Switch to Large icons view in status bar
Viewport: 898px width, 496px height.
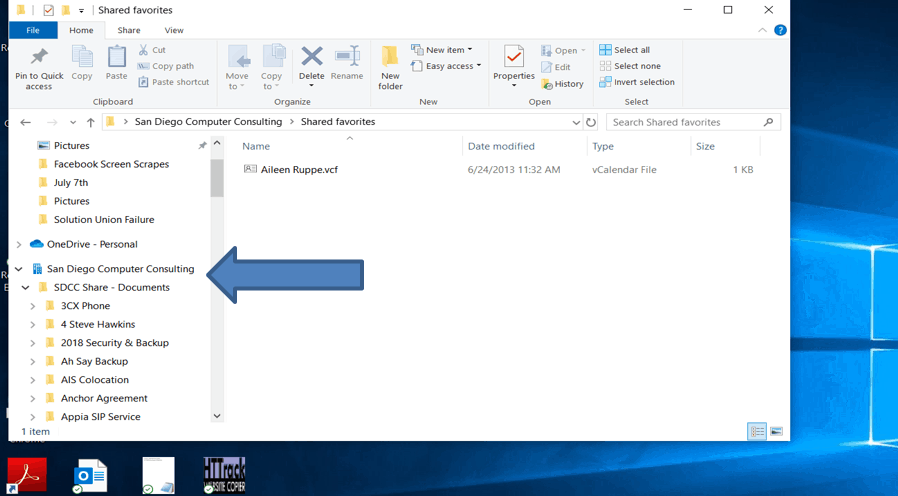tap(776, 431)
